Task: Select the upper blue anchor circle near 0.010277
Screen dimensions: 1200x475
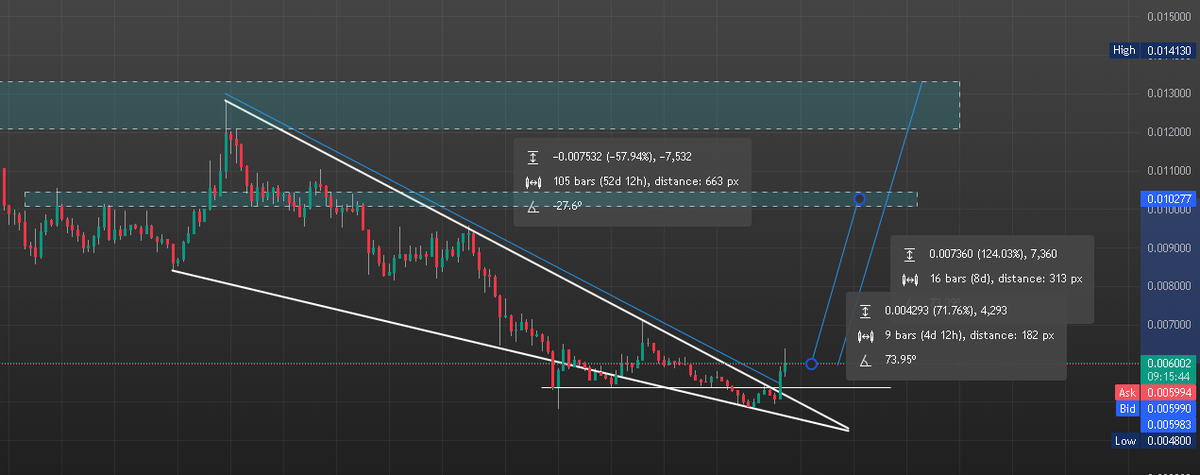Action: click(859, 199)
